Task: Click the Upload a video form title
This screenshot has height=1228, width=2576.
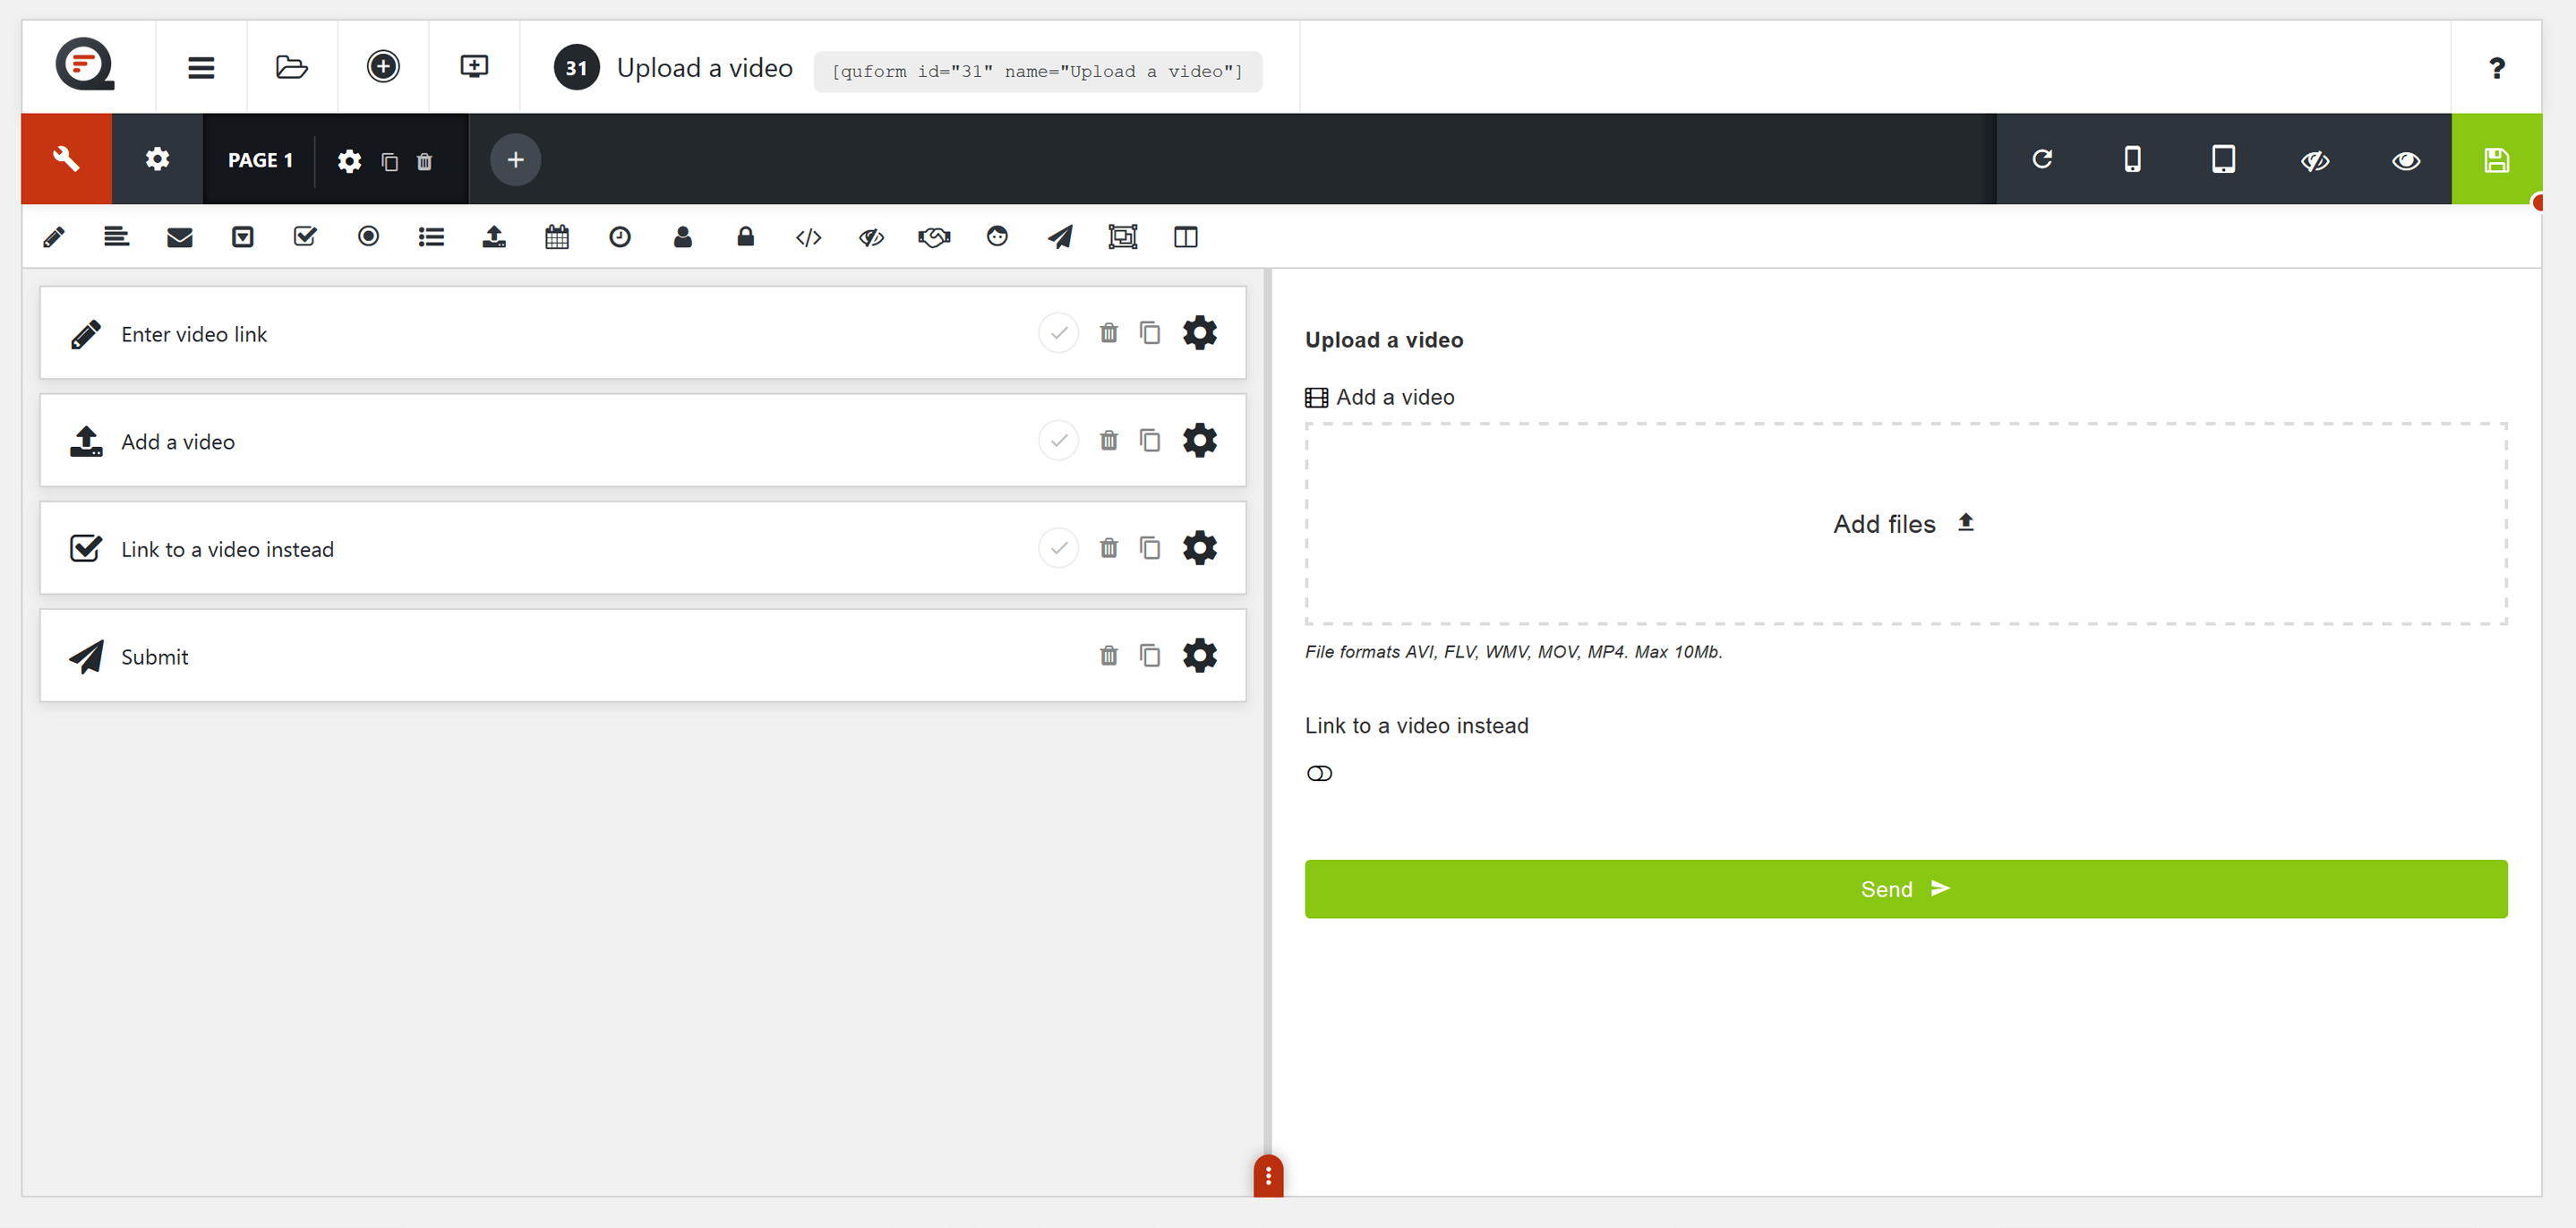Action: click(x=704, y=68)
